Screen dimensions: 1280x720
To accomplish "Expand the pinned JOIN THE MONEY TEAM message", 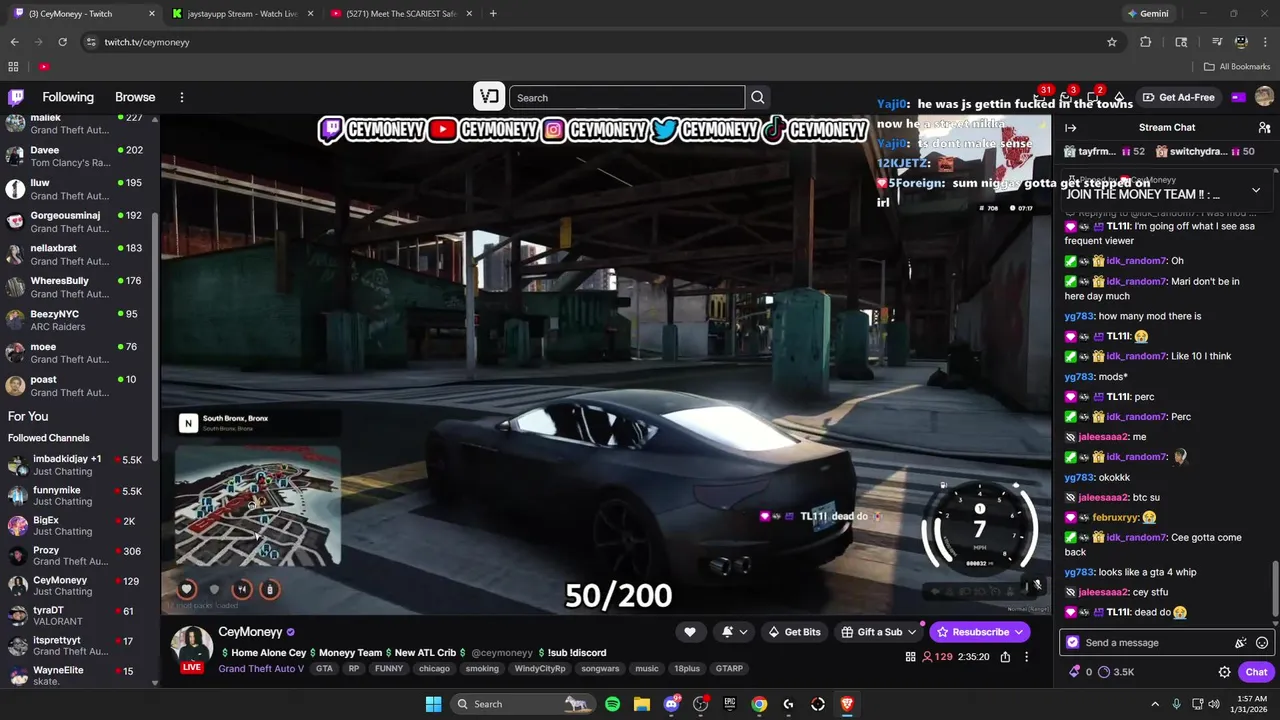I will 1256,190.
